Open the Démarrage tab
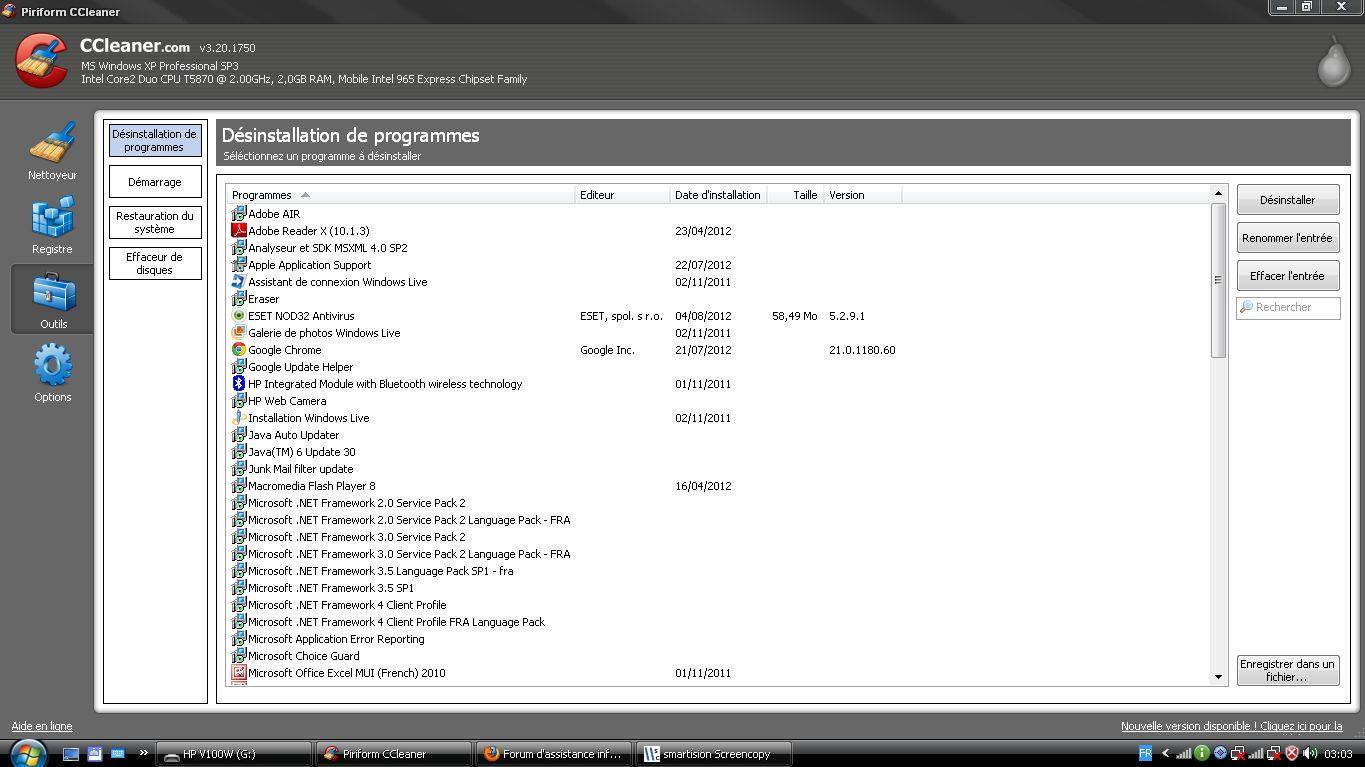Image resolution: width=1365 pixels, height=767 pixels. (155, 182)
